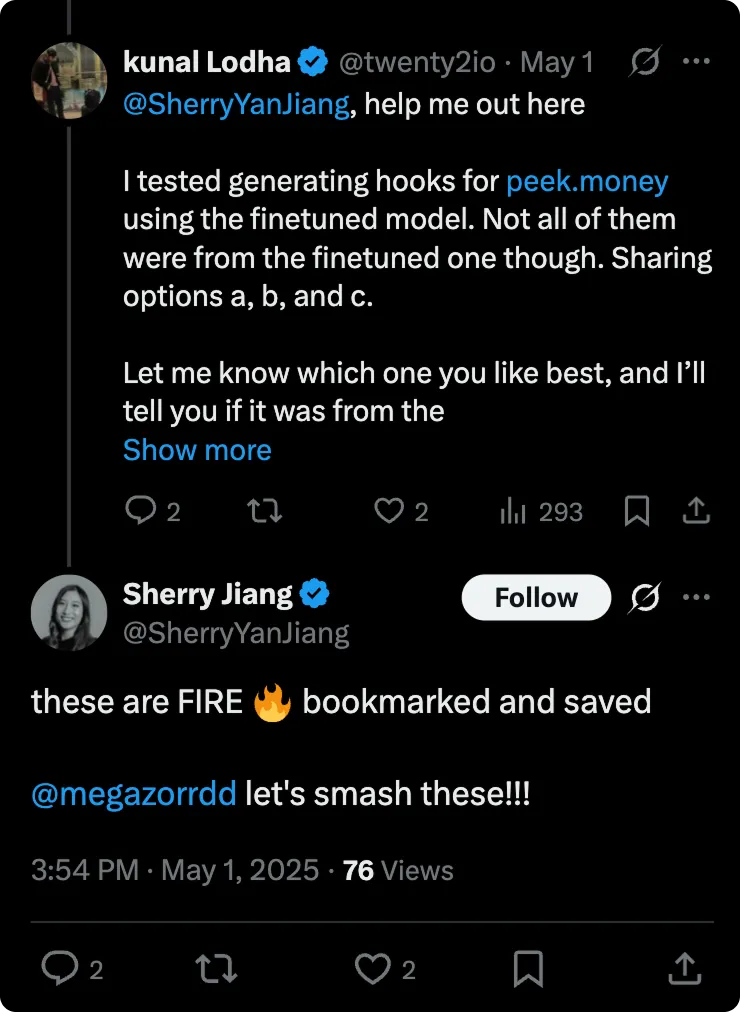Viewport: 740px width, 1012px height.
Task: Repost Sherry Jiang's tweet
Action: [x=216, y=969]
